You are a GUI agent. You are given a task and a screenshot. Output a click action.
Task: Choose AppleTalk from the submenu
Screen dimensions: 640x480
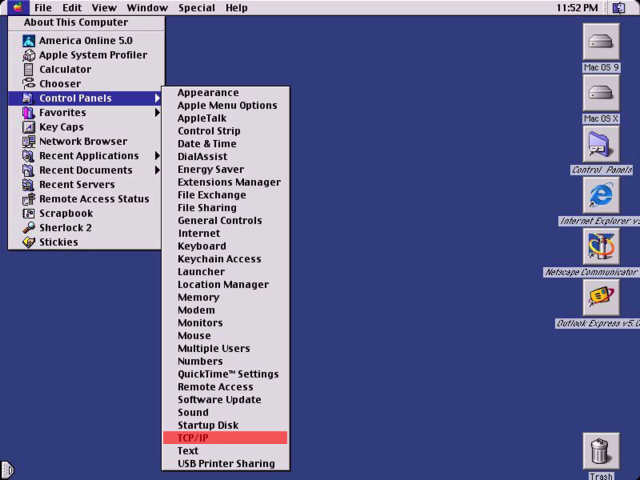tap(225, 118)
